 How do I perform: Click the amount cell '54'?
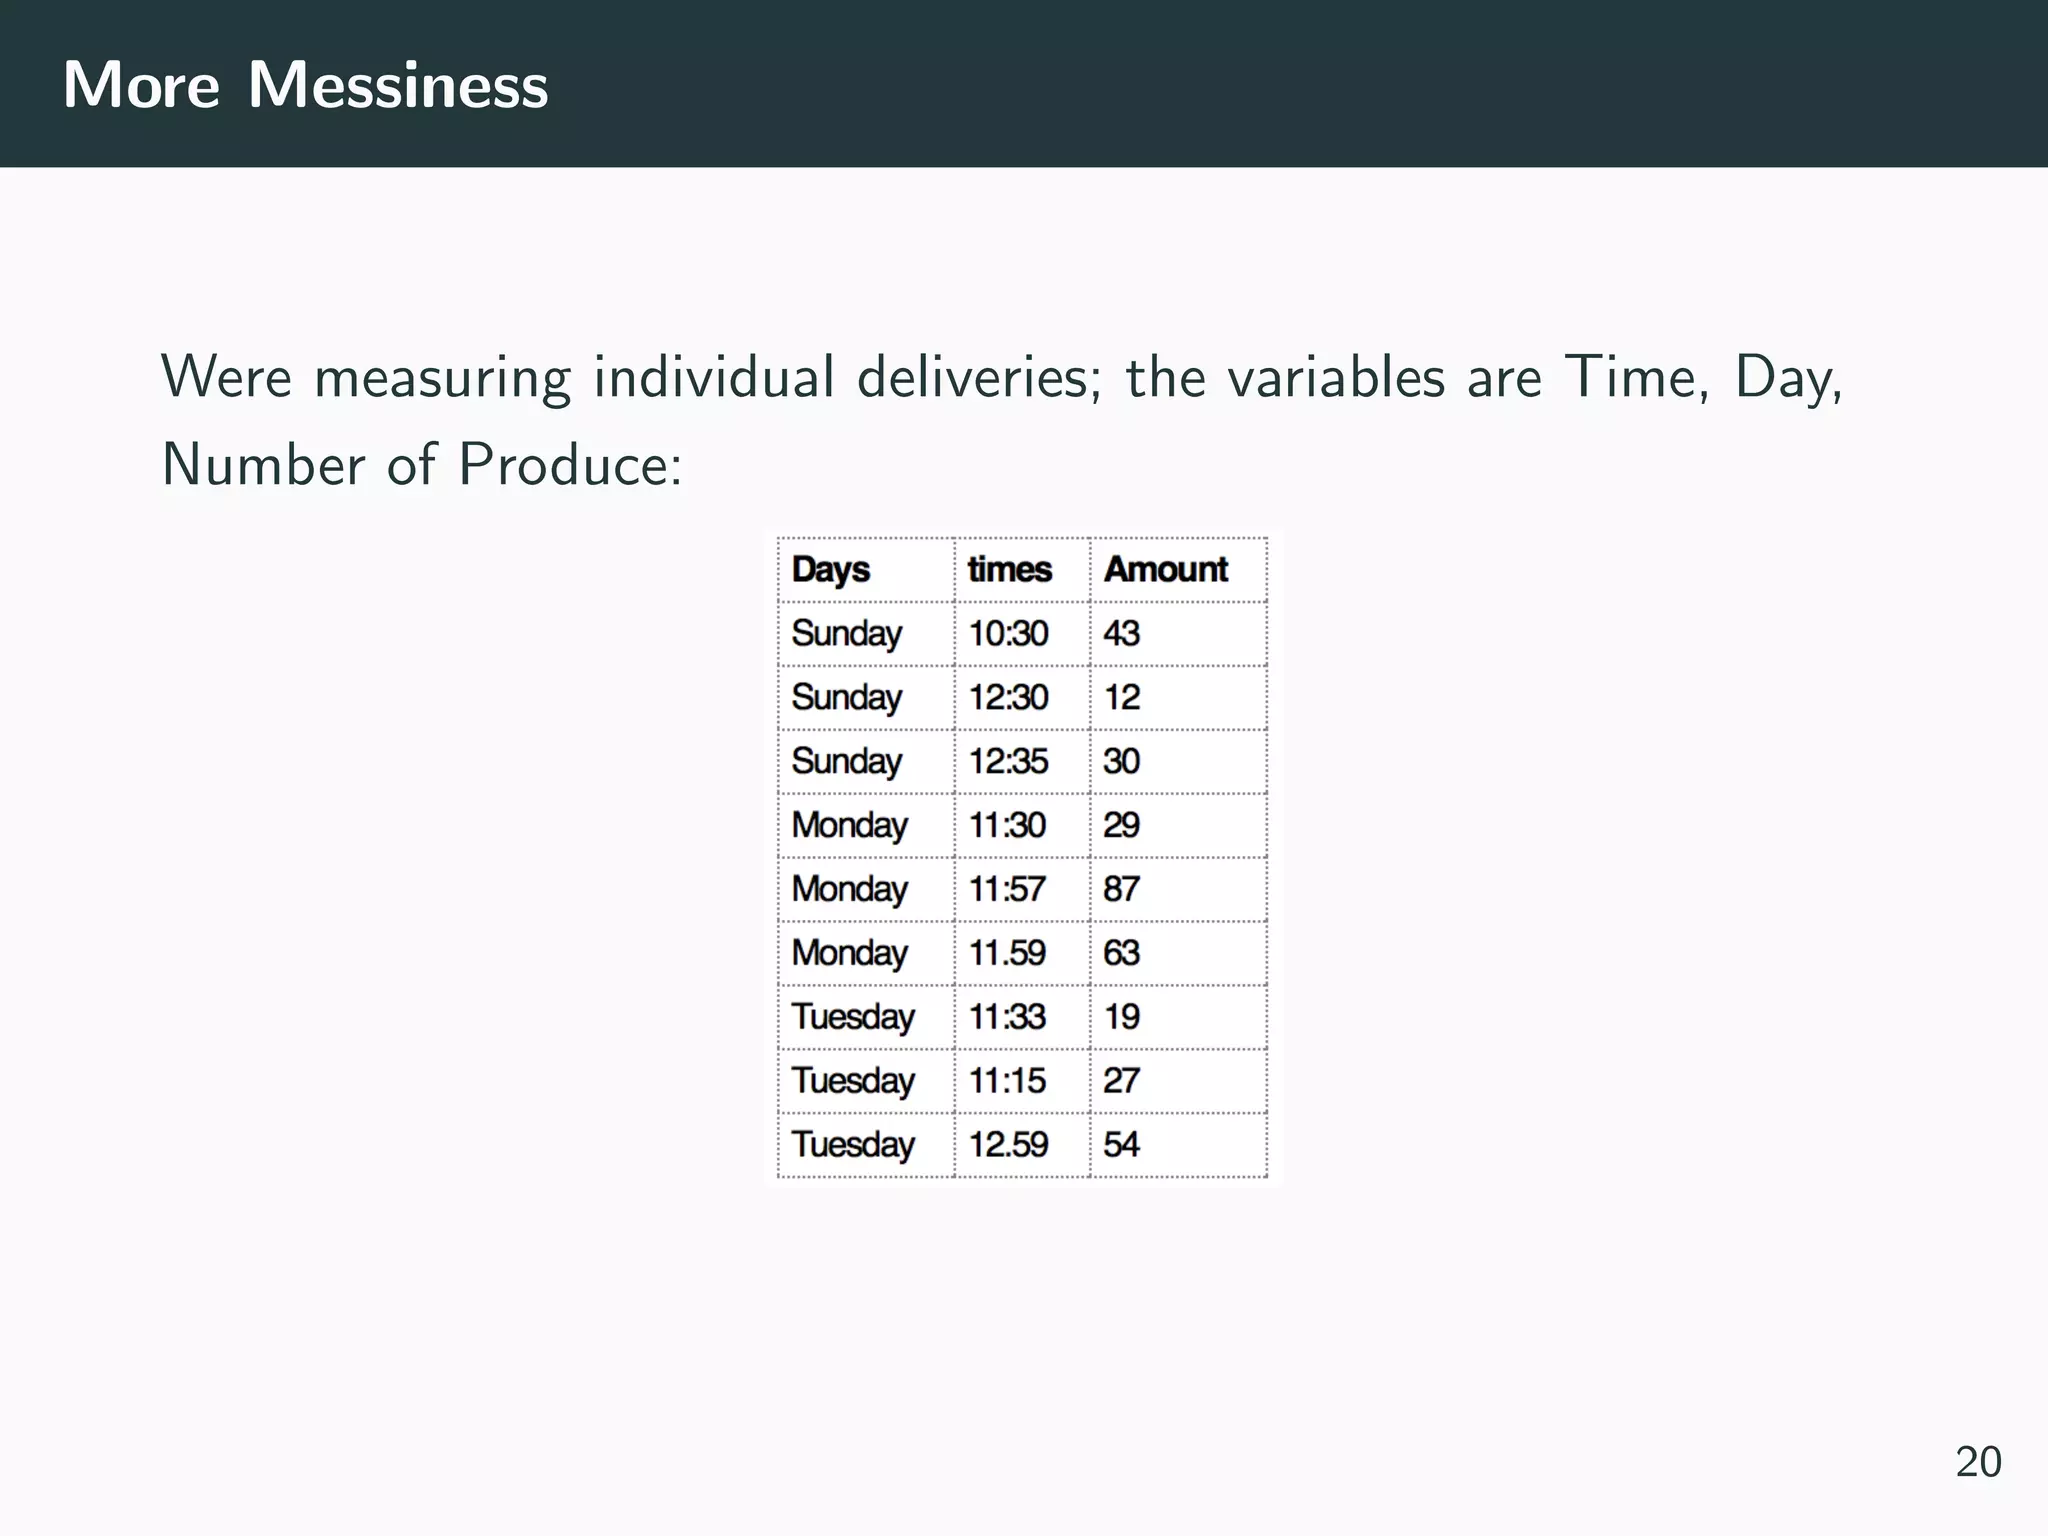coord(1179,1146)
